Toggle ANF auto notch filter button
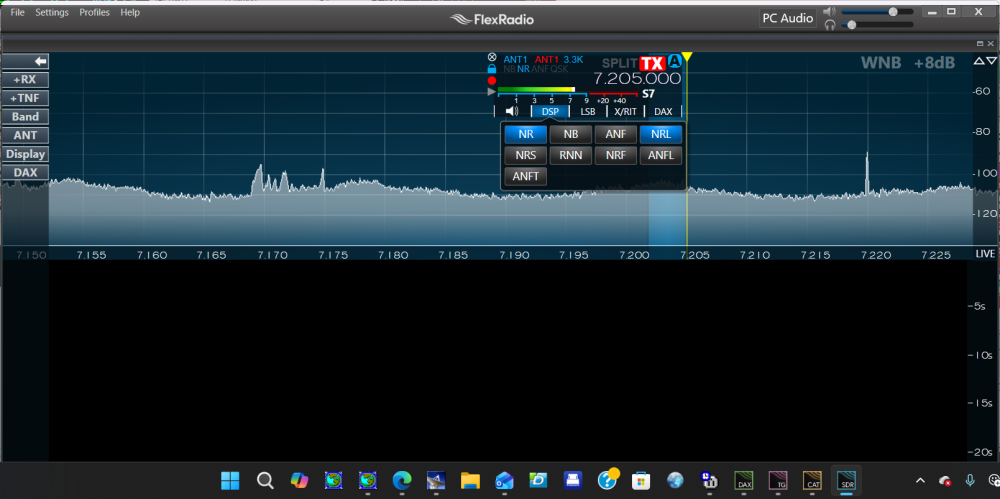The width and height of the screenshot is (1000, 499). tap(615, 135)
